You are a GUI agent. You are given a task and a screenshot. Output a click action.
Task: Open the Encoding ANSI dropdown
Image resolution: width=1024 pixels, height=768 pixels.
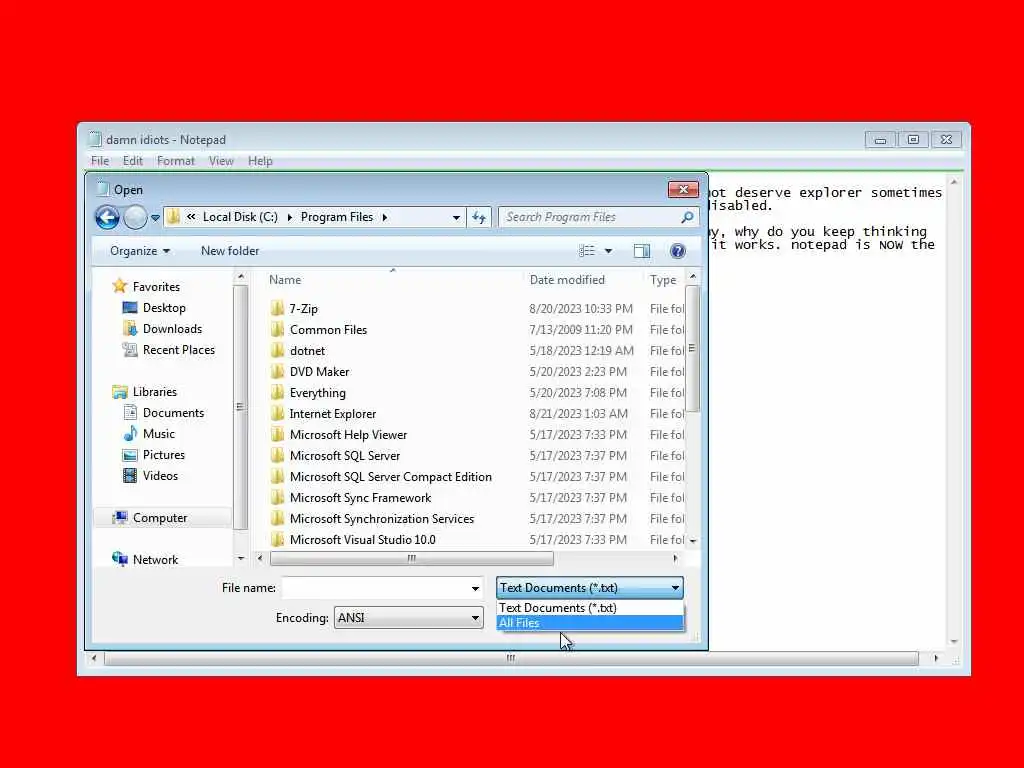(409, 618)
